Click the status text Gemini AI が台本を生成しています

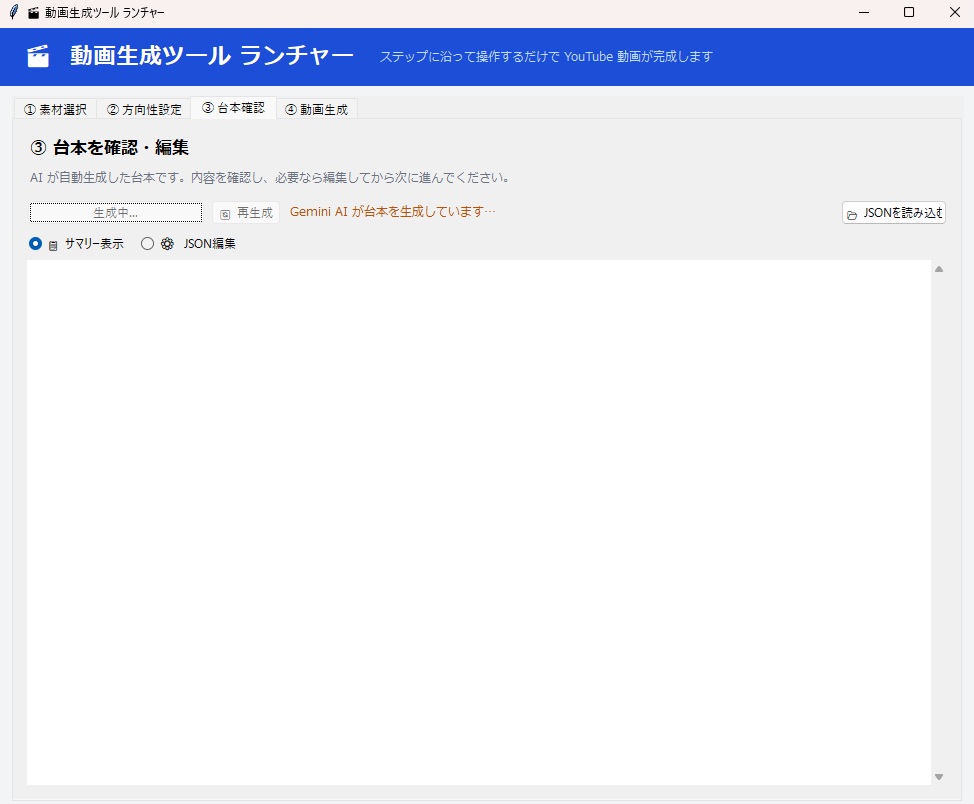(393, 212)
